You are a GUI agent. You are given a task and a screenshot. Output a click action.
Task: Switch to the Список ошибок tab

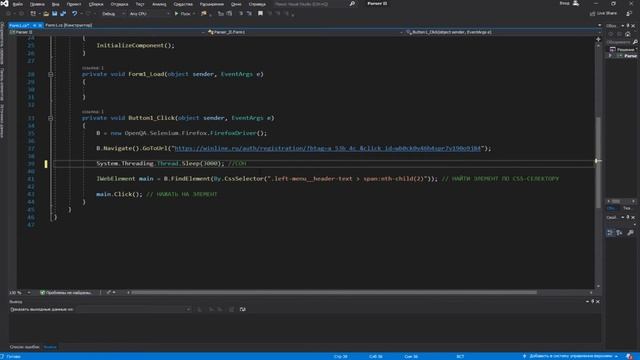[24, 347]
